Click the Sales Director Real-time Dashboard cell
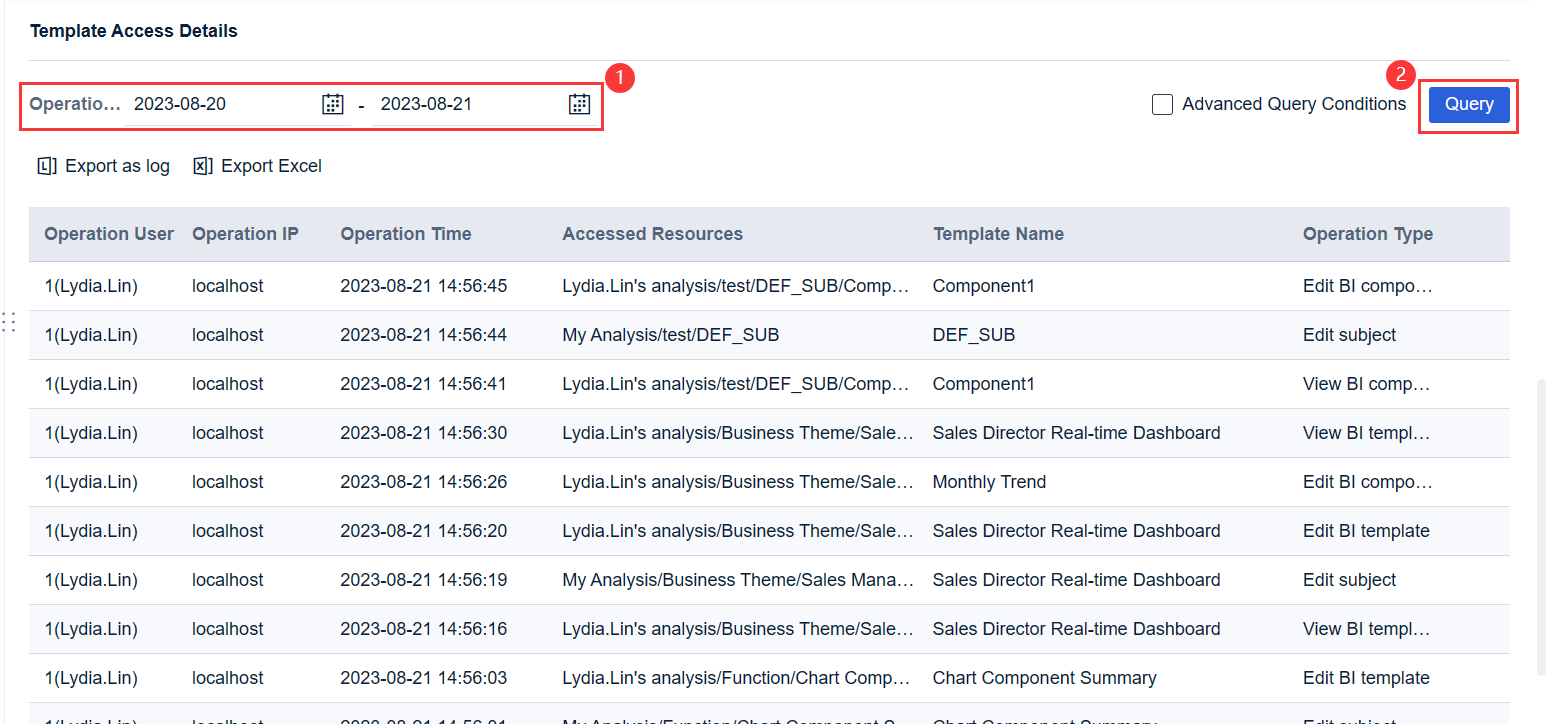 pyautogui.click(x=1076, y=432)
